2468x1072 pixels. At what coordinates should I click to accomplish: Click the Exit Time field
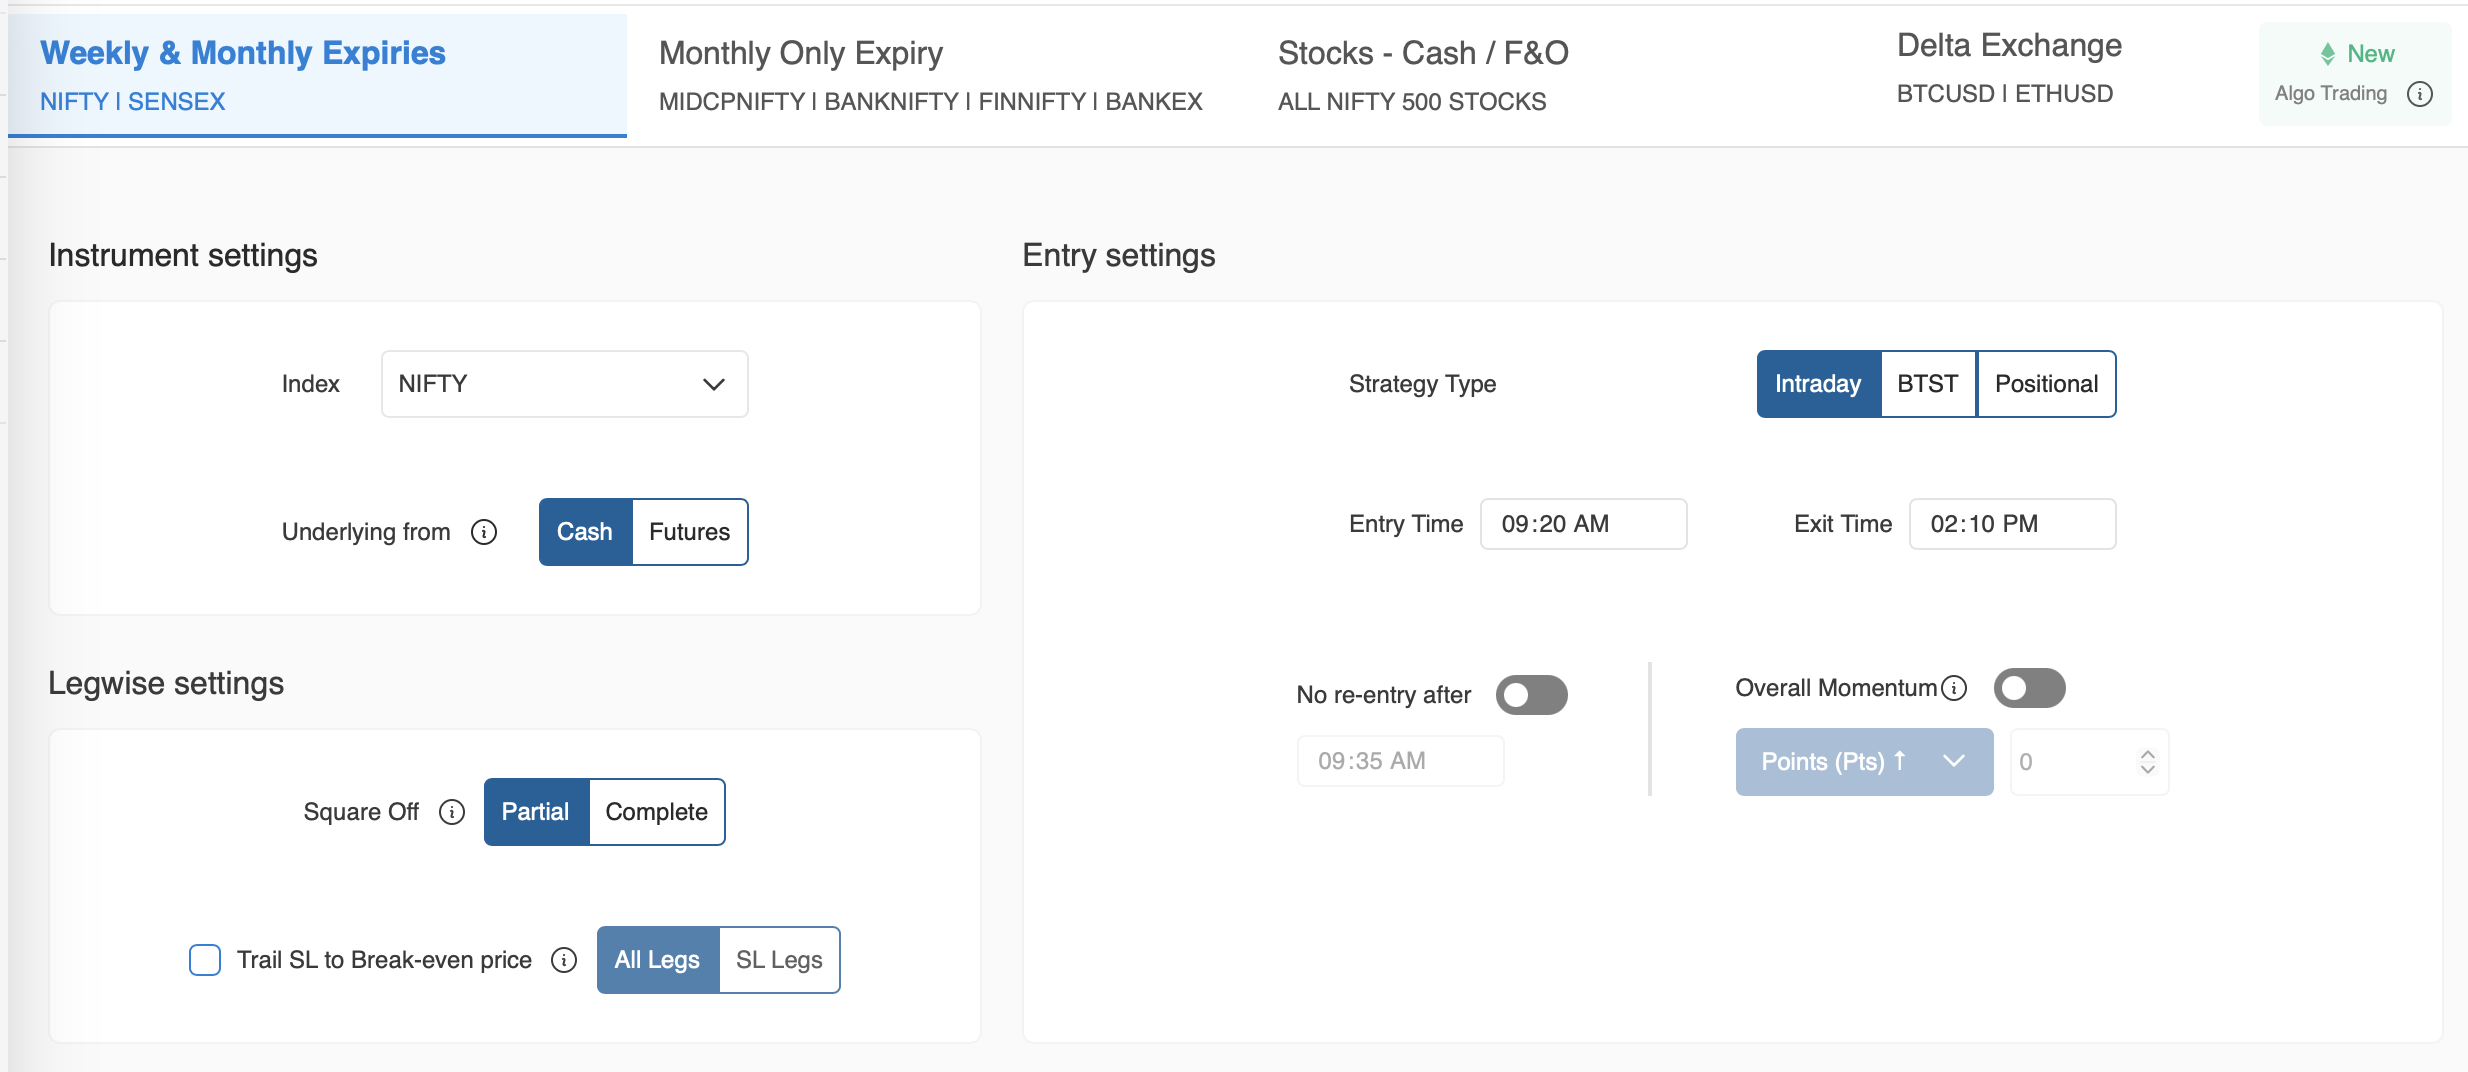coord(2012,524)
